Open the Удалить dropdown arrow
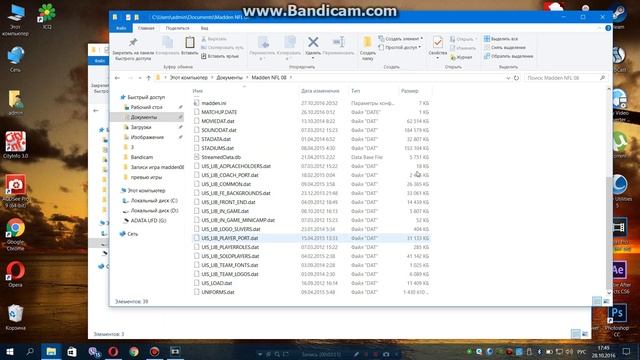Image resolution: width=640 pixels, height=360 pixels. [313, 58]
